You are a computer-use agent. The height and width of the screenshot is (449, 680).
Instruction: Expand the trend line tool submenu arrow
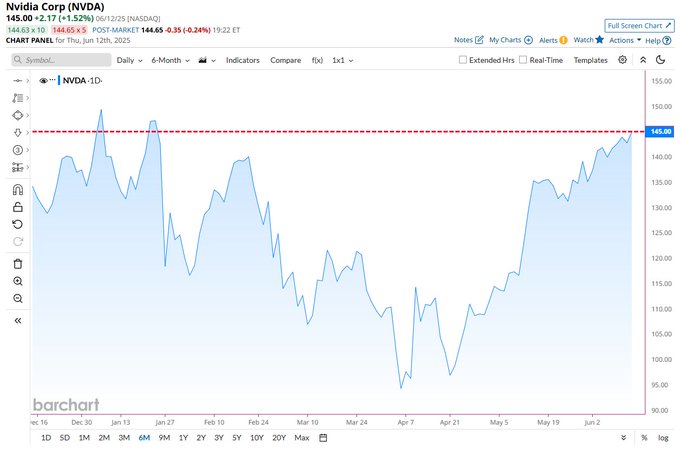tap(27, 81)
